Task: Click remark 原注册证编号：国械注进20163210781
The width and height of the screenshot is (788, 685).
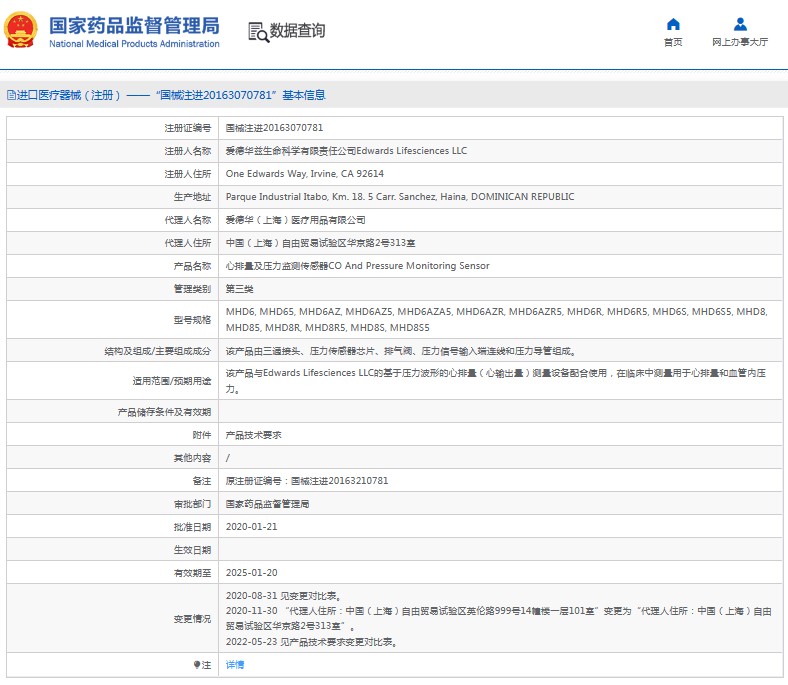Action: coord(307,480)
